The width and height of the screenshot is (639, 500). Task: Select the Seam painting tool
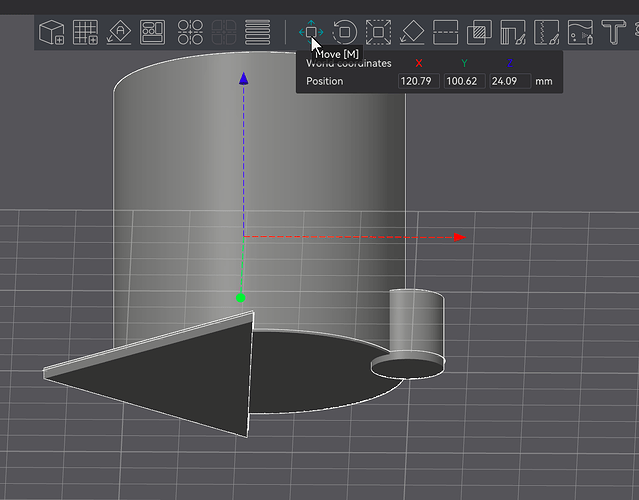(546, 32)
